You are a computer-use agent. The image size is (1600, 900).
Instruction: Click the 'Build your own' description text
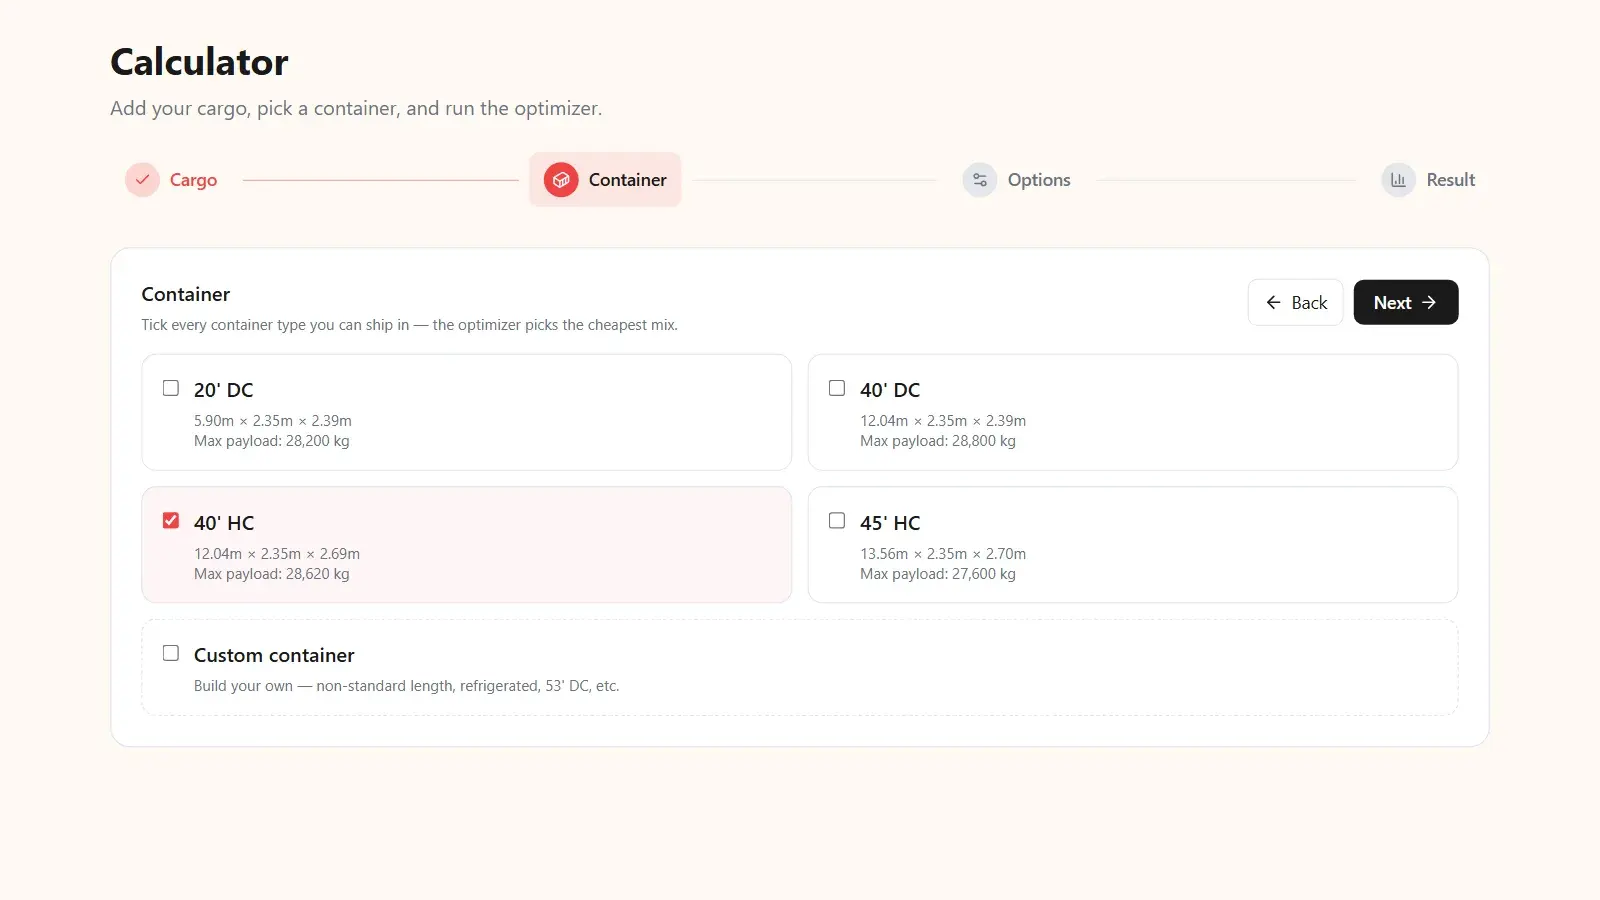(407, 686)
